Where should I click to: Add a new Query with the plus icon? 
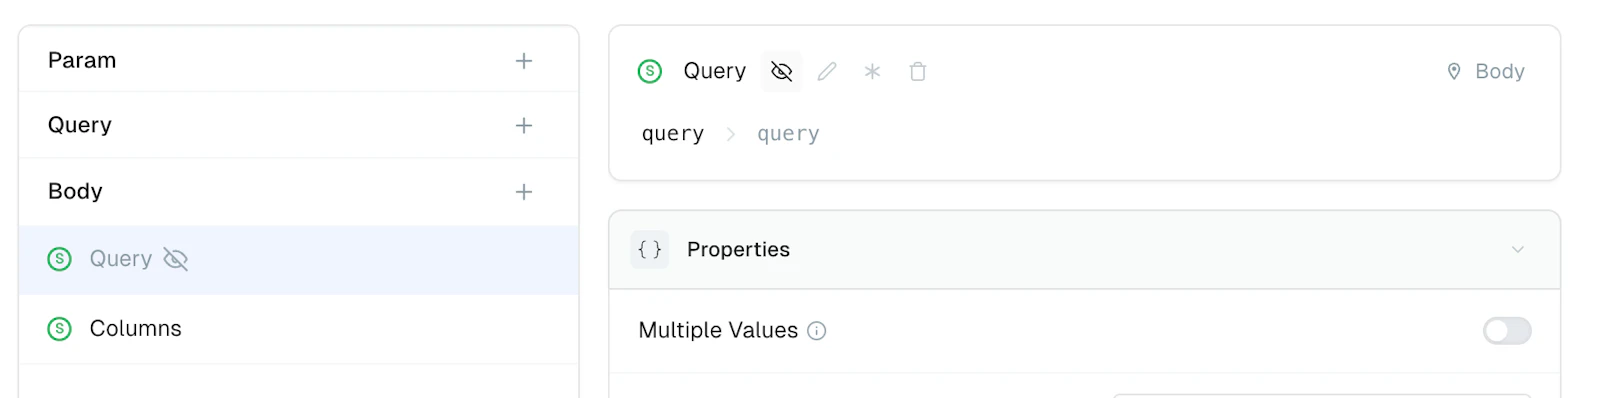pyautogui.click(x=523, y=125)
